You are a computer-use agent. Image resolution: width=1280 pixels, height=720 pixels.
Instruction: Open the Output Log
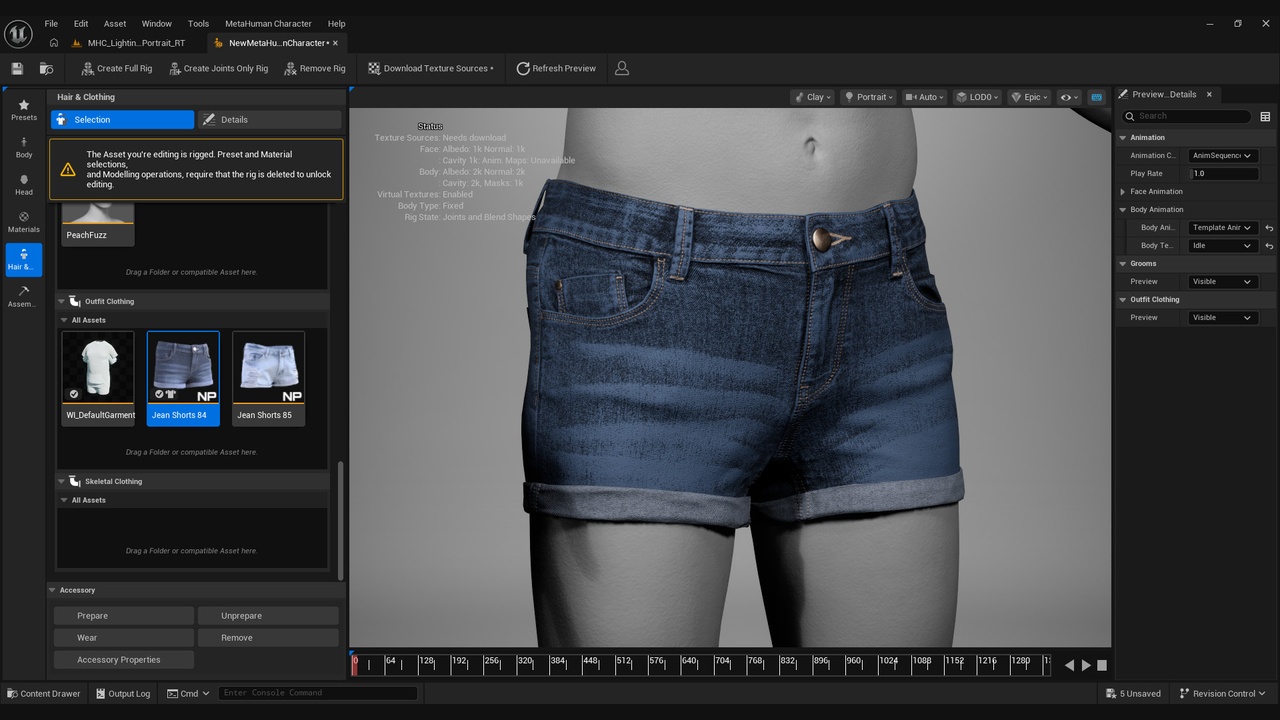point(122,693)
